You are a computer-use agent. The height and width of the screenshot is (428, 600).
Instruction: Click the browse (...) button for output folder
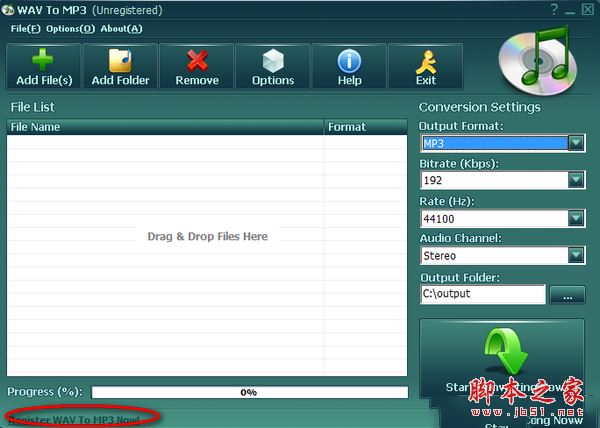click(x=567, y=295)
